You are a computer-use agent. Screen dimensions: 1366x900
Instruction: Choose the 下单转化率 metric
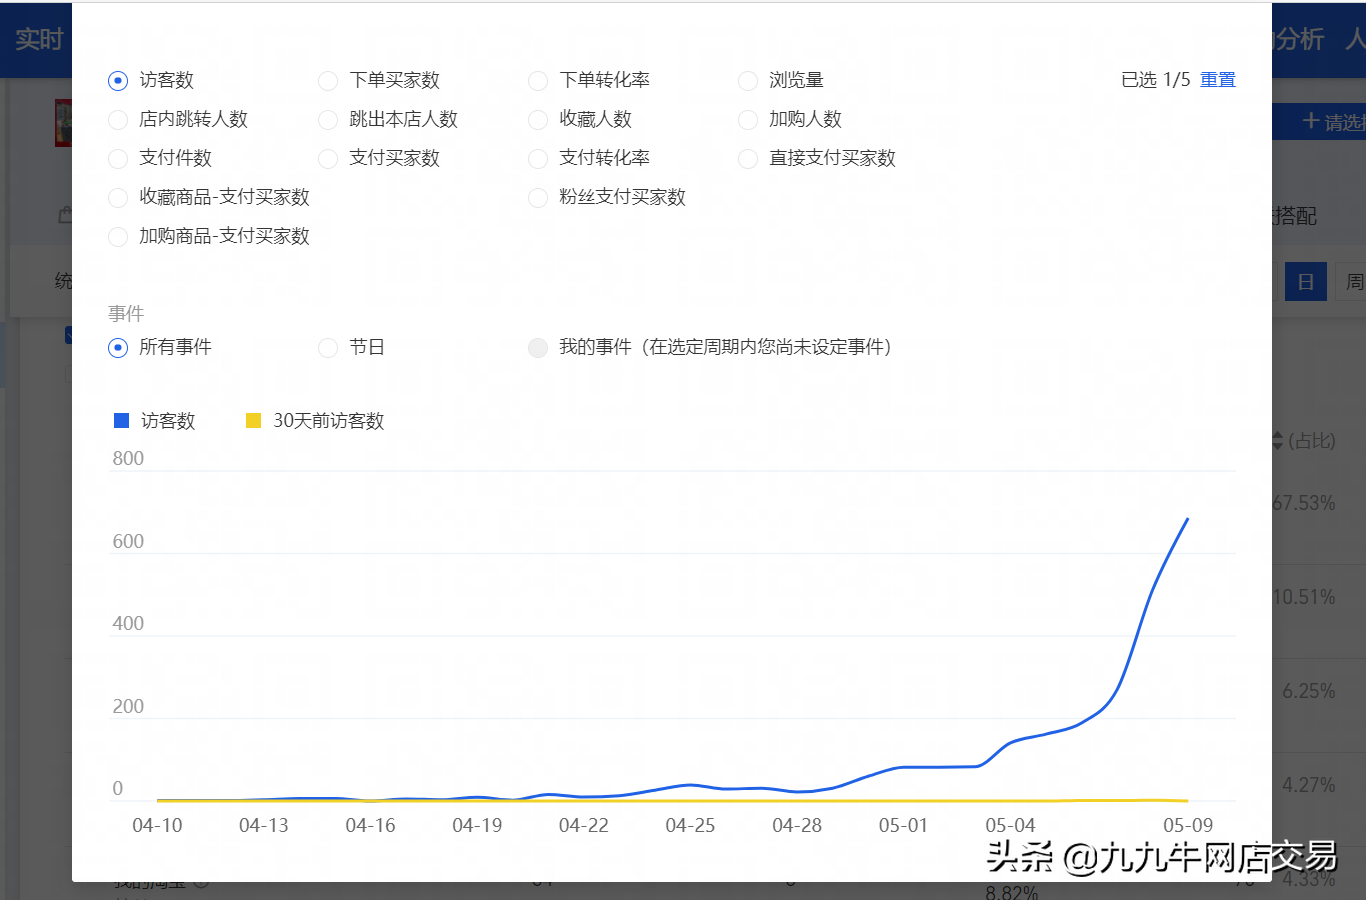coord(538,81)
